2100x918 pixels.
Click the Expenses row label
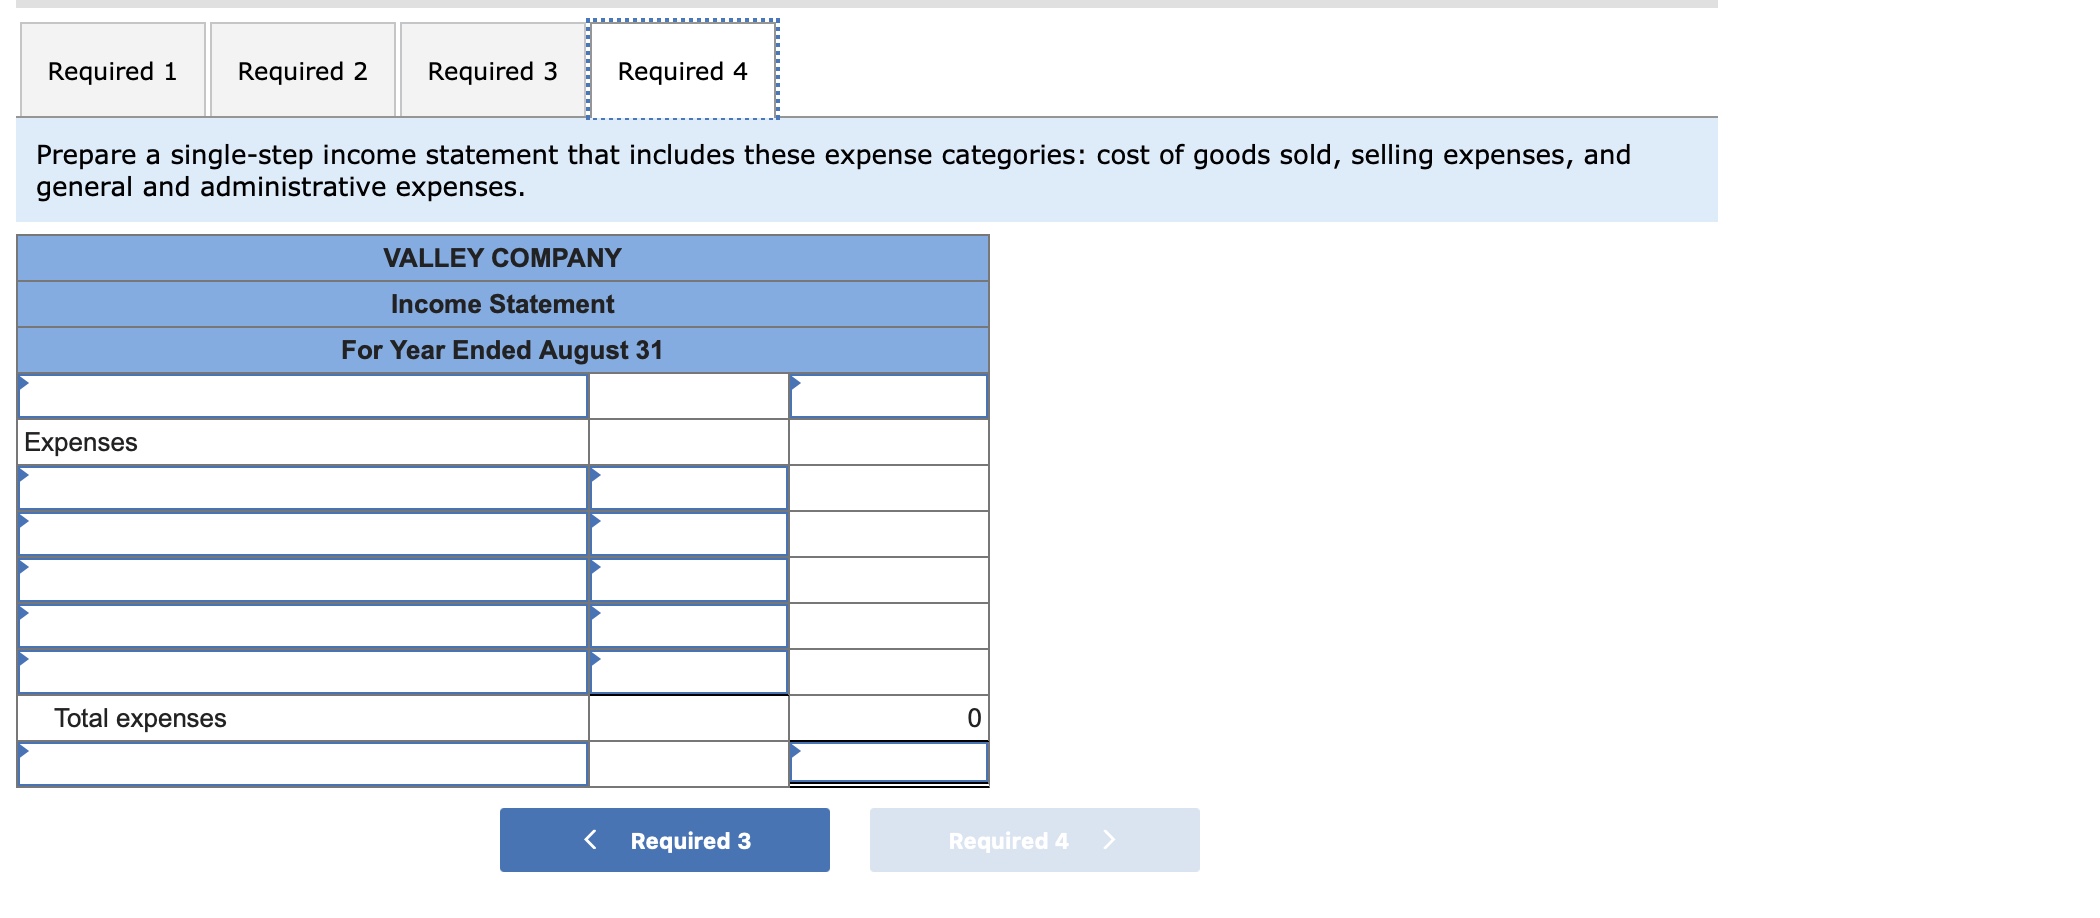coord(80,441)
